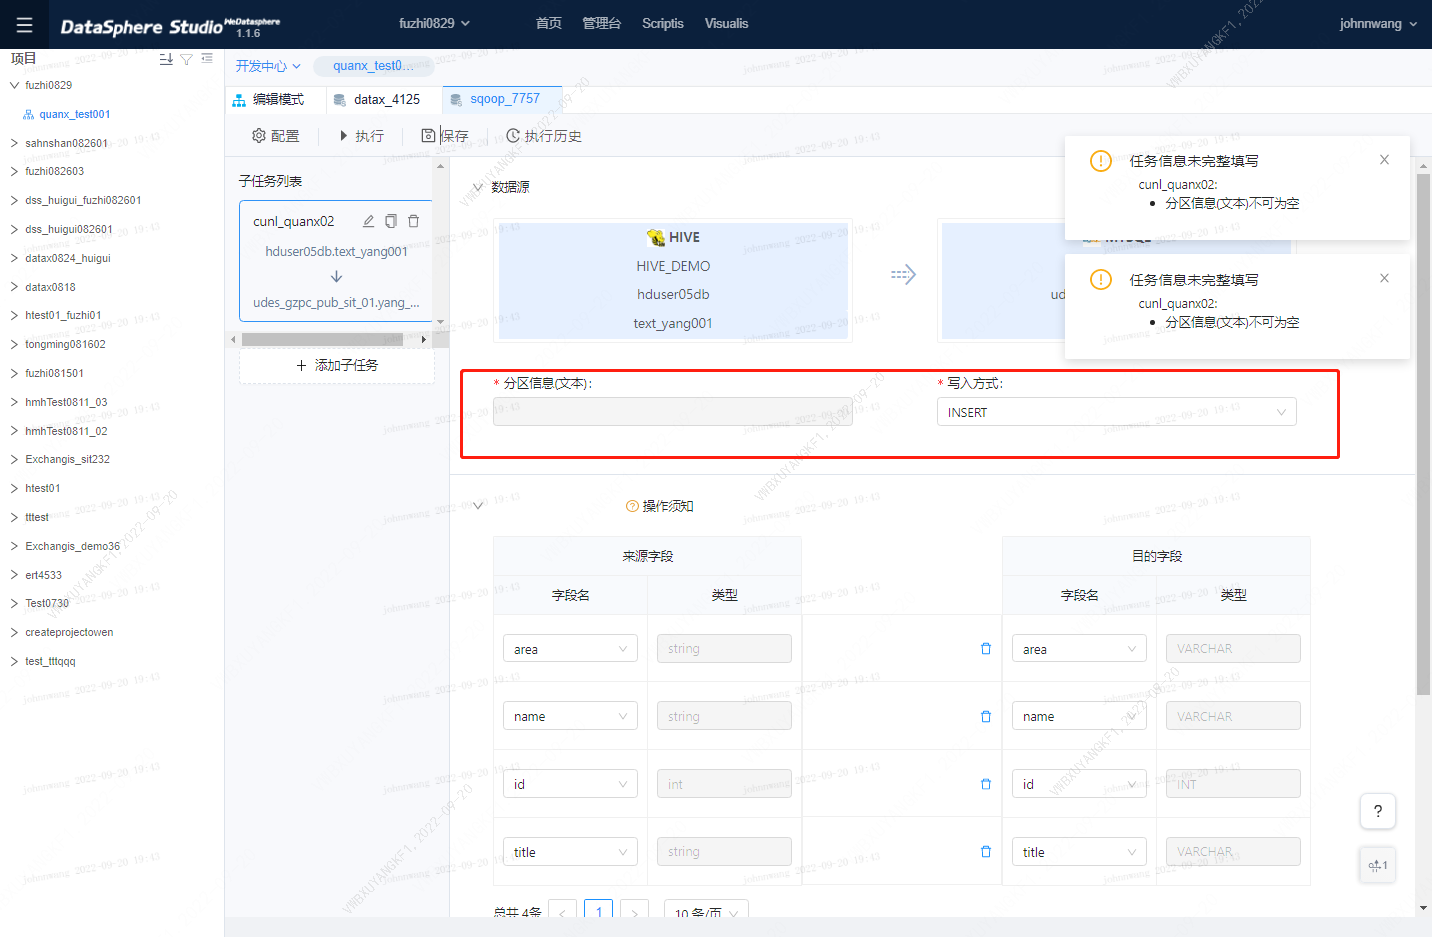This screenshot has height=937, width=1432.
Task: Run the task using the 执行 play icon
Action: click(344, 135)
